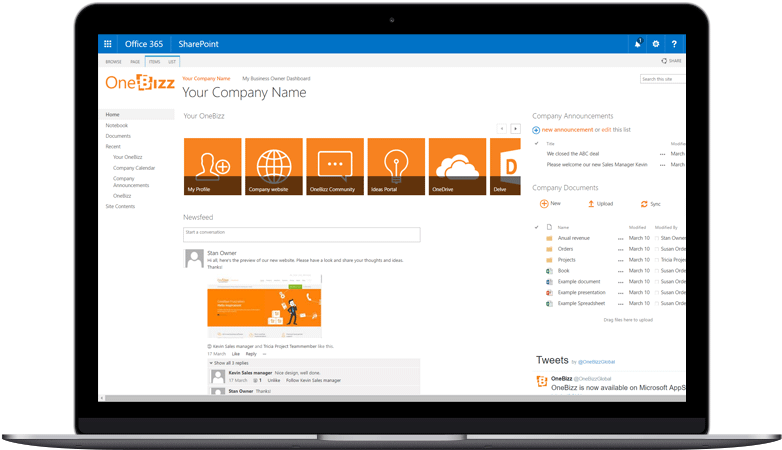Open the Office 365 app launcher grid

tap(108, 44)
